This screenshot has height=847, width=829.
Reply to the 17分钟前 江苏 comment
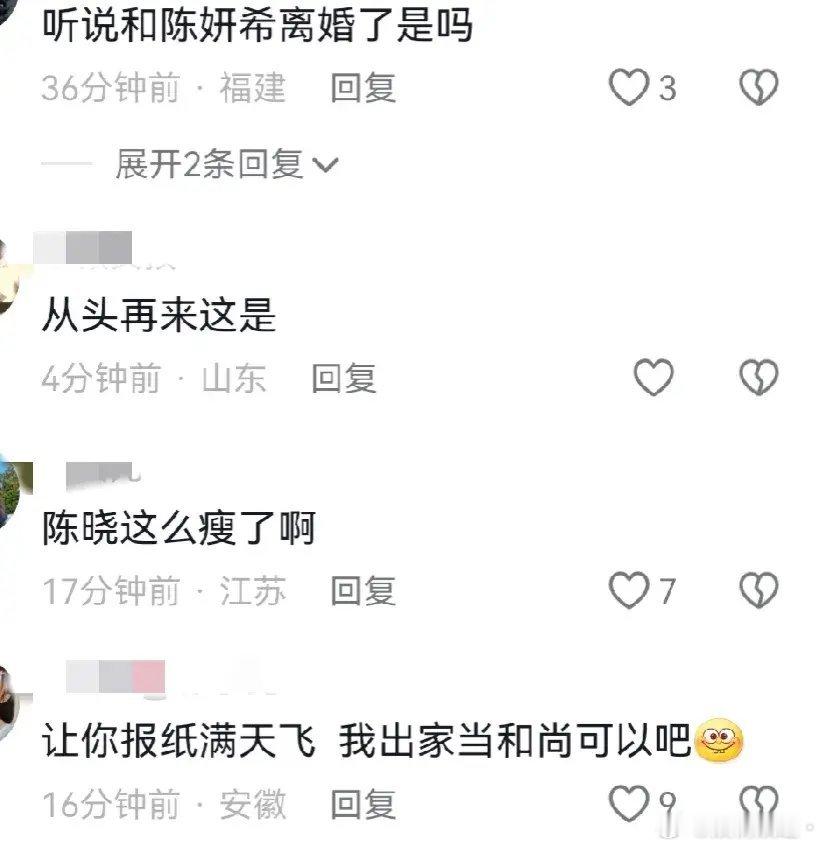[x=363, y=590]
